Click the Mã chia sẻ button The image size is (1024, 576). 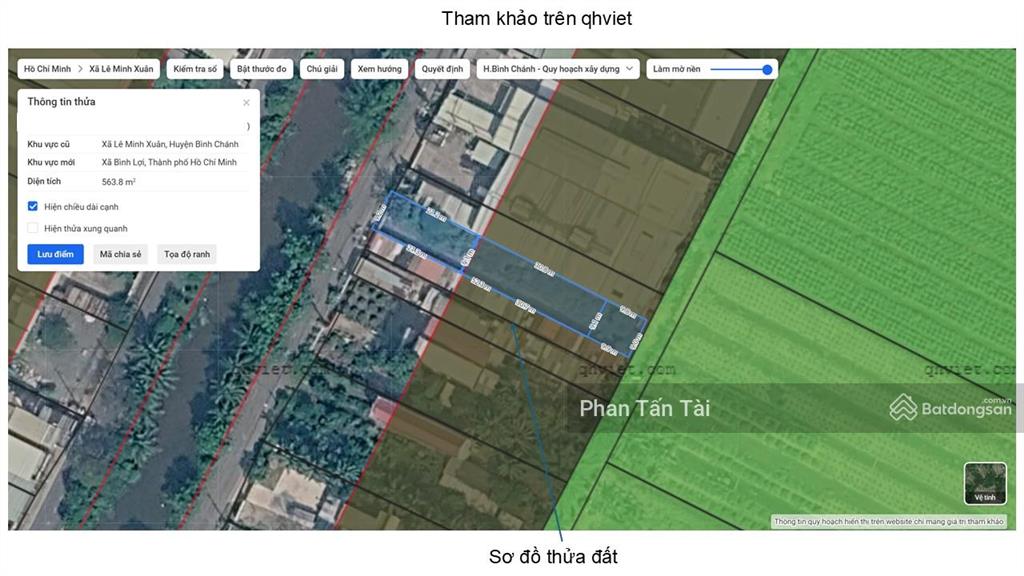tap(120, 254)
